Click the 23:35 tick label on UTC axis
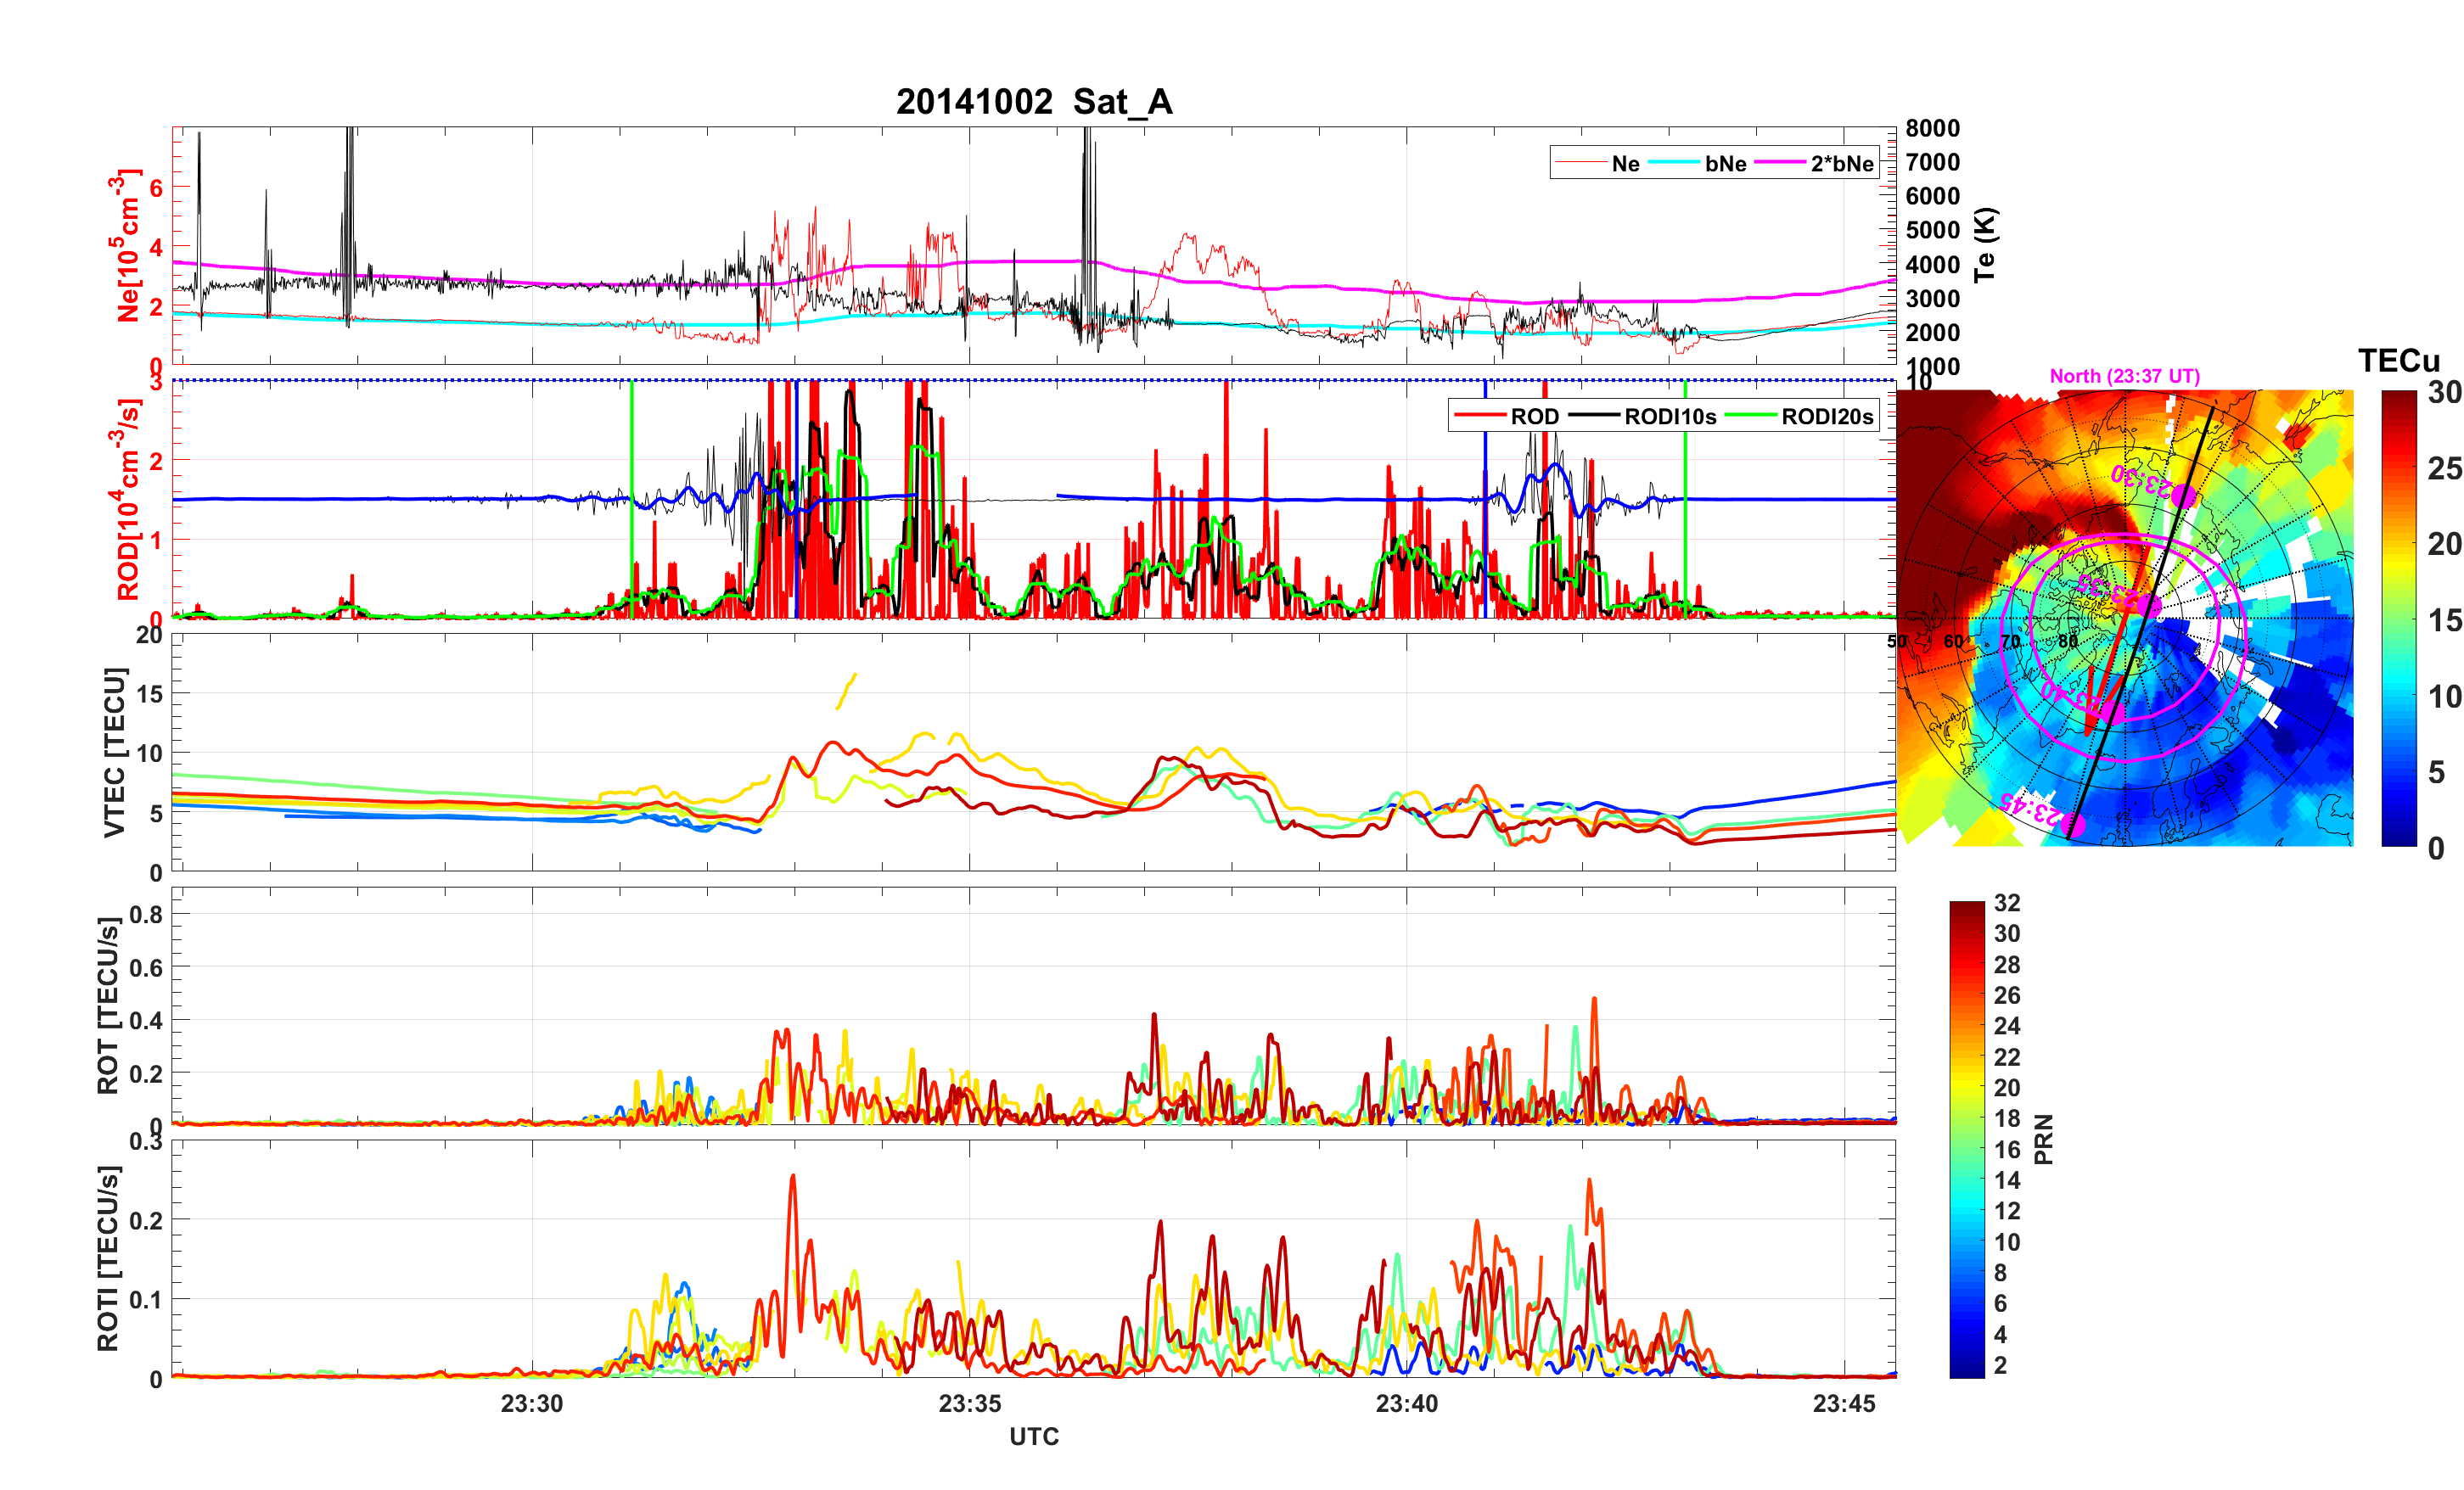The width and height of the screenshot is (2464, 1490). pyautogui.click(x=969, y=1403)
